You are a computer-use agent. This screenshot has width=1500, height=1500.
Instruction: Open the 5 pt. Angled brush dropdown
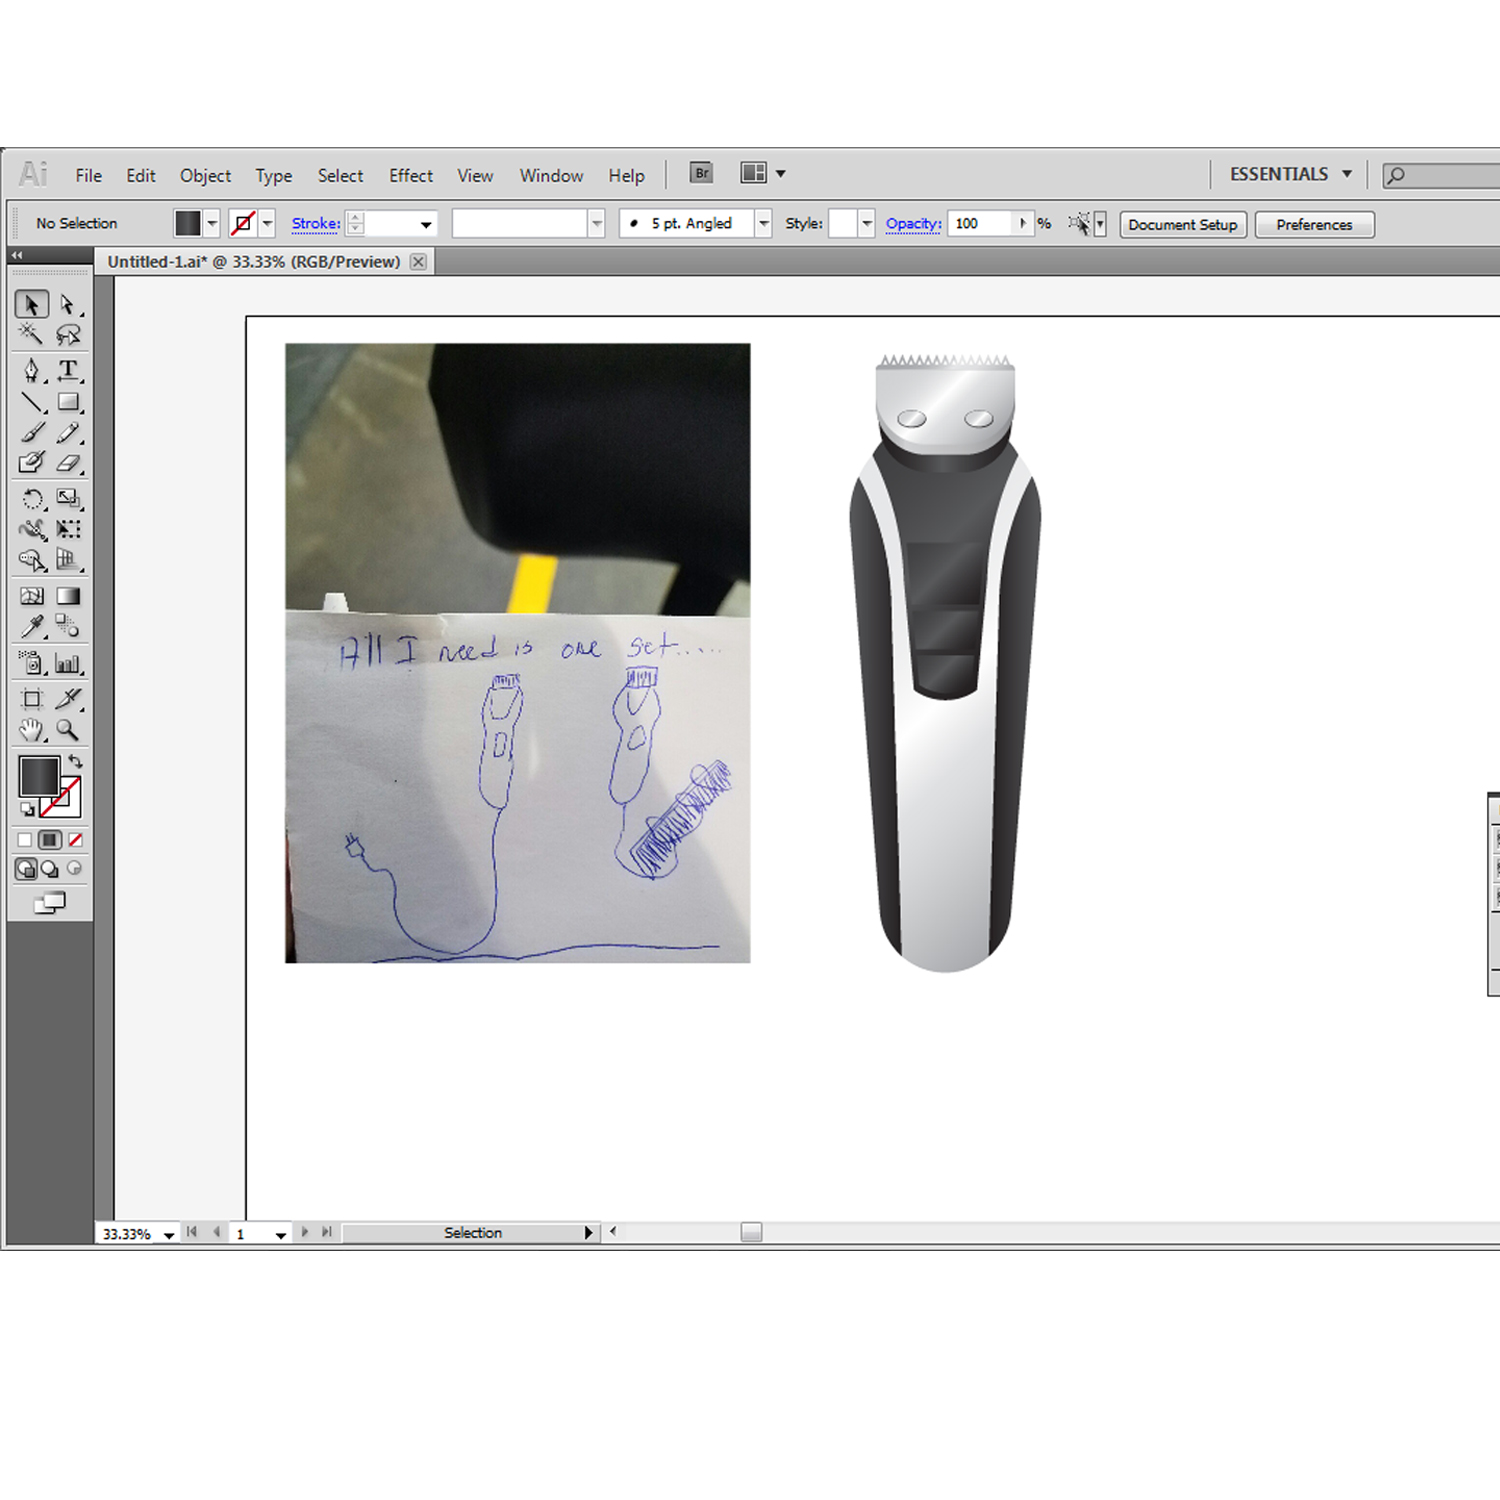click(x=763, y=224)
